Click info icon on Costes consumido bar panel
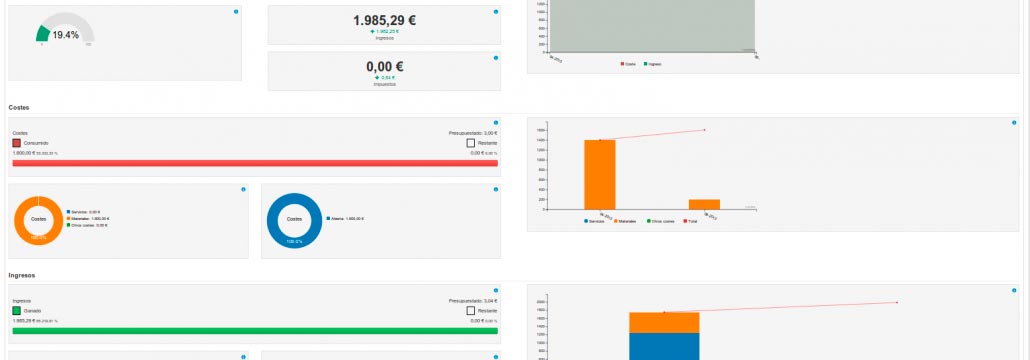Screen dimensions: 1030x360 pos(495,123)
